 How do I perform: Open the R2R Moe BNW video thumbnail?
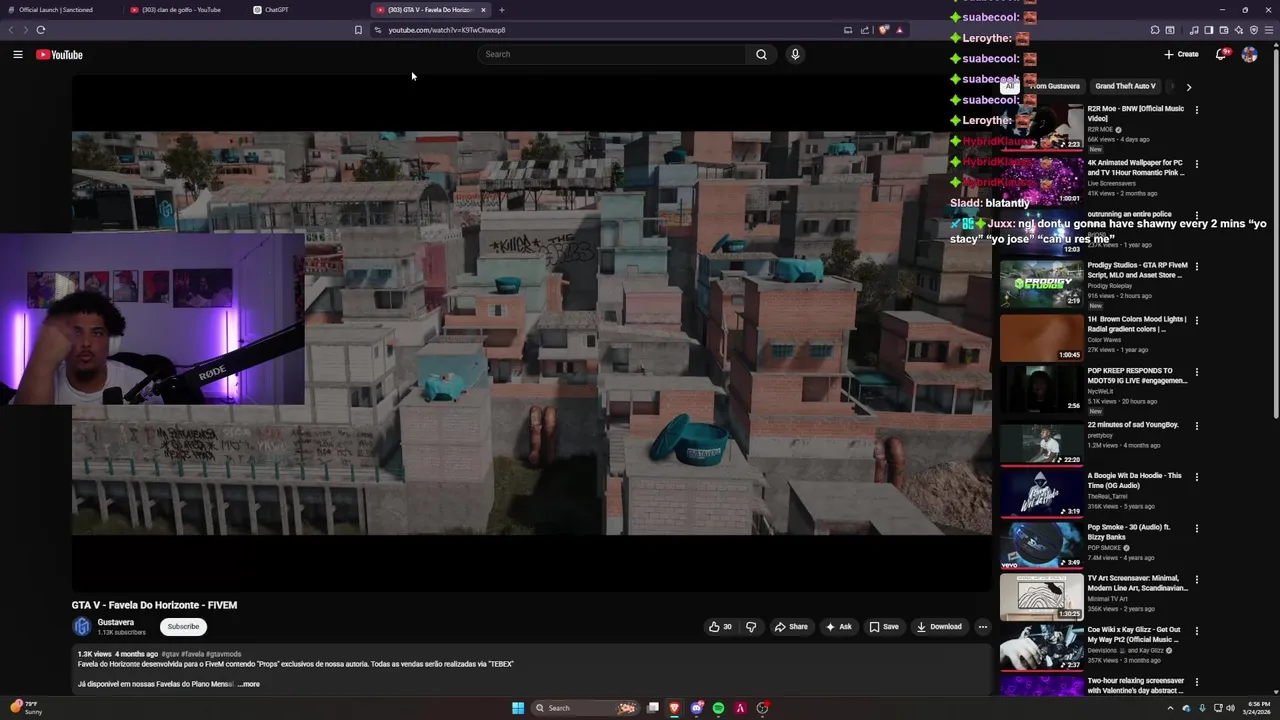pyautogui.click(x=1042, y=127)
